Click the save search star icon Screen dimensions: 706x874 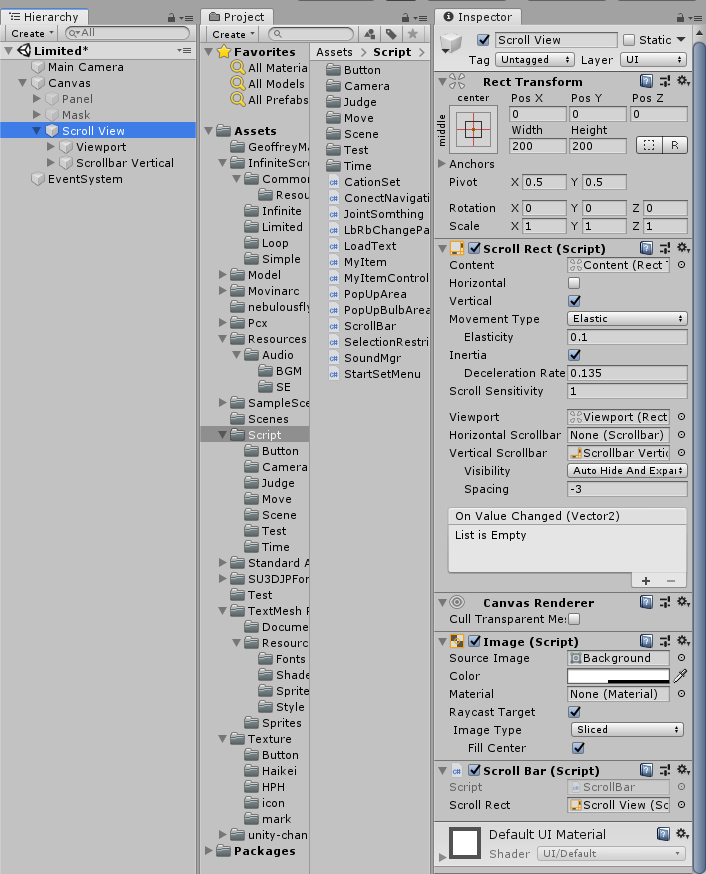tap(412, 34)
